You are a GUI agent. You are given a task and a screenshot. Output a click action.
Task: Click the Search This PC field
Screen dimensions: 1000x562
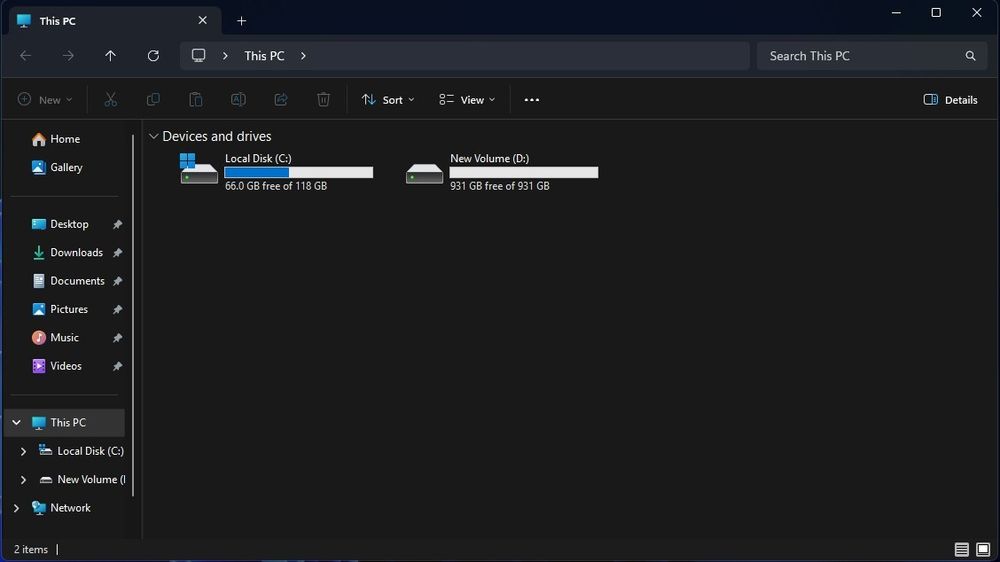point(872,56)
